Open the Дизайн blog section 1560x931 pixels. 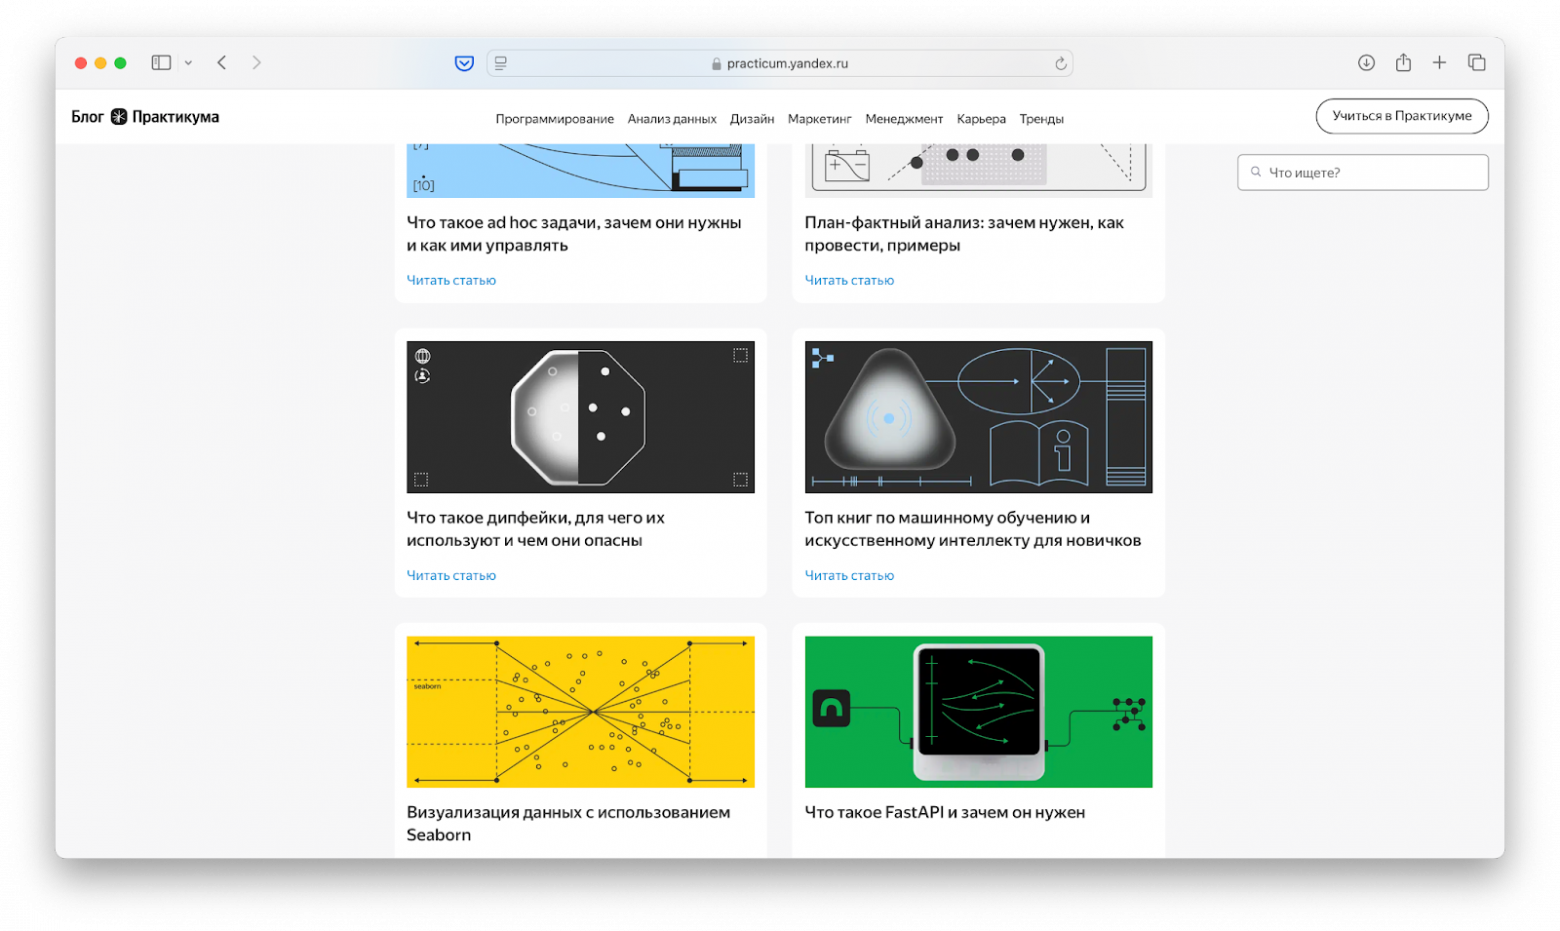[752, 119]
